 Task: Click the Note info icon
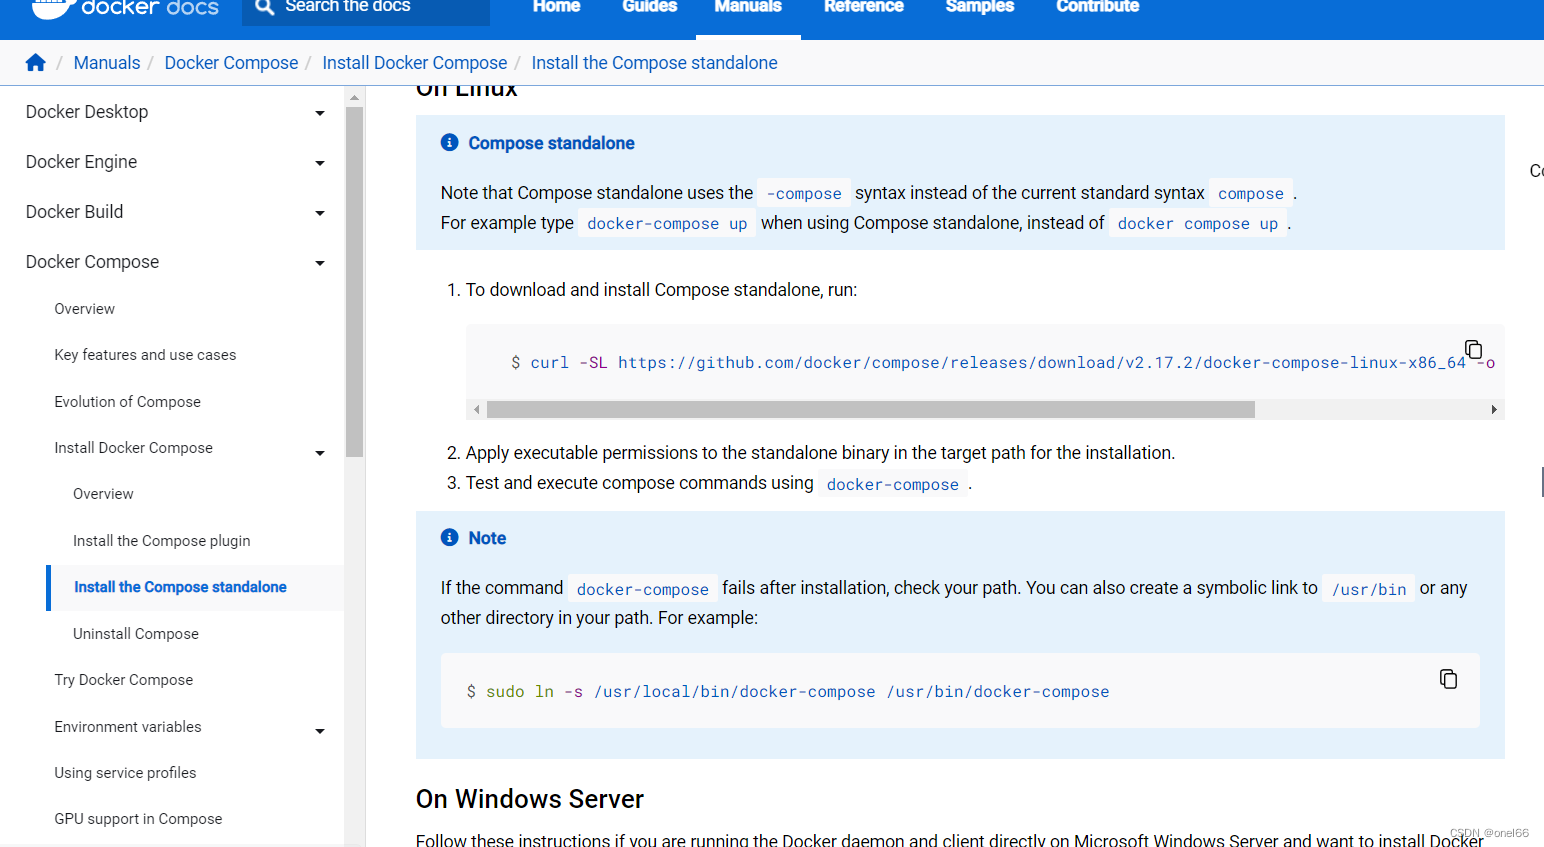pyautogui.click(x=450, y=537)
